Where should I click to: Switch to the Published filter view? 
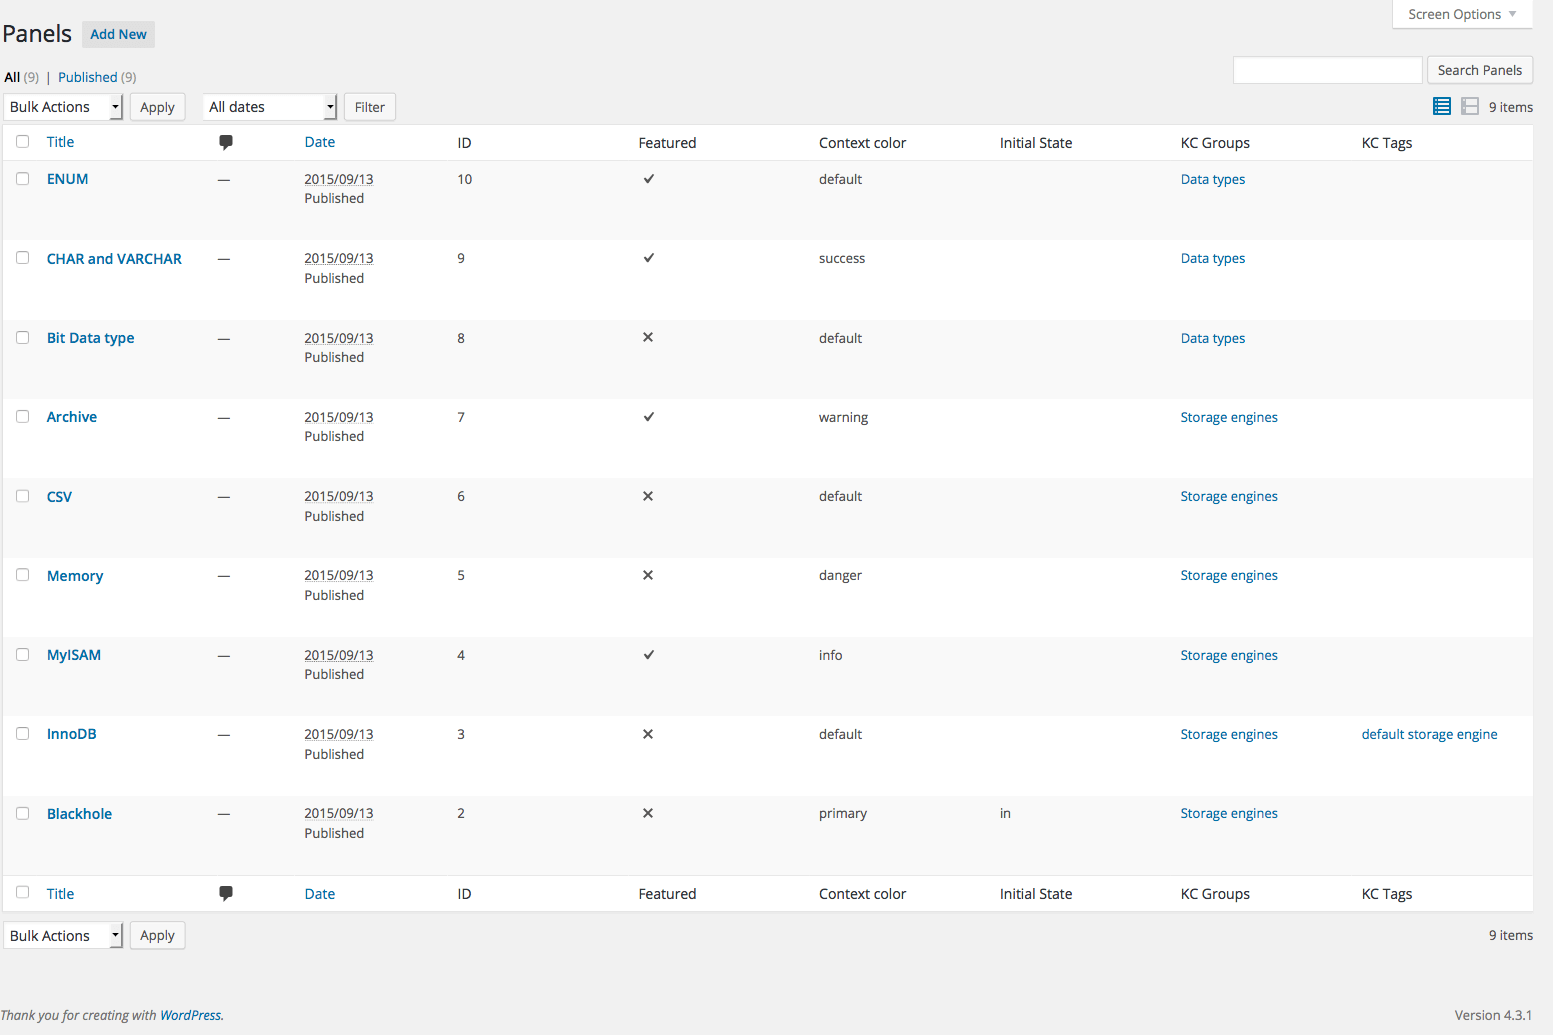[x=88, y=77]
